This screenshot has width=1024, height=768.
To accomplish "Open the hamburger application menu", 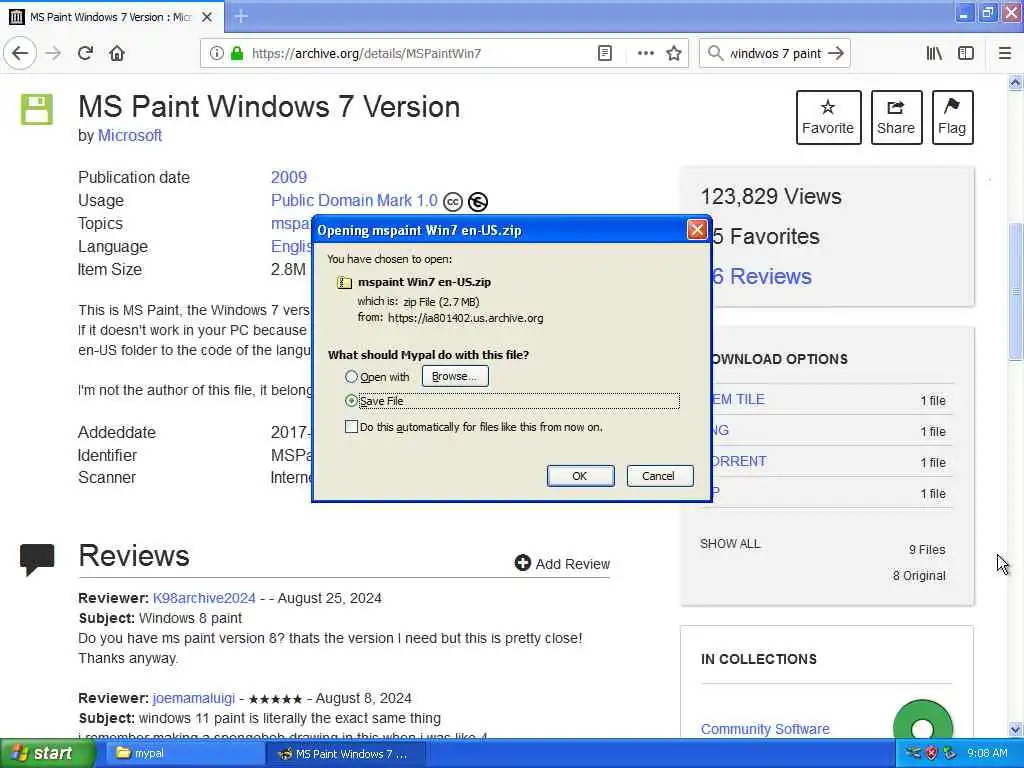I will [x=1005, y=54].
